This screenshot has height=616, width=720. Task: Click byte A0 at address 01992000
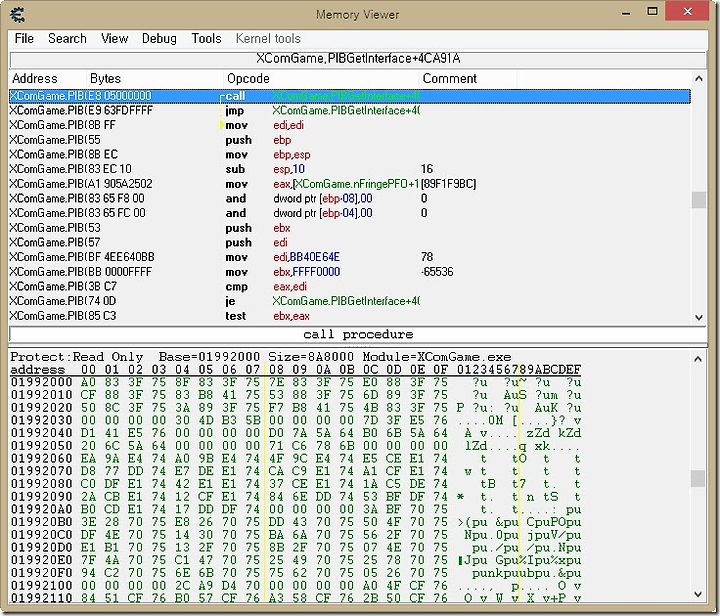pos(88,382)
